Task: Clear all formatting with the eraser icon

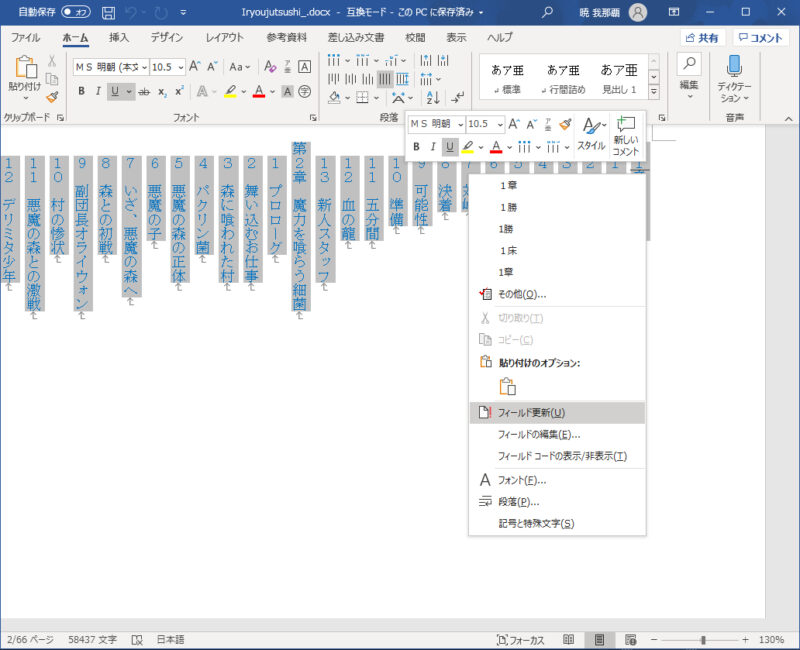Action: click(270, 66)
